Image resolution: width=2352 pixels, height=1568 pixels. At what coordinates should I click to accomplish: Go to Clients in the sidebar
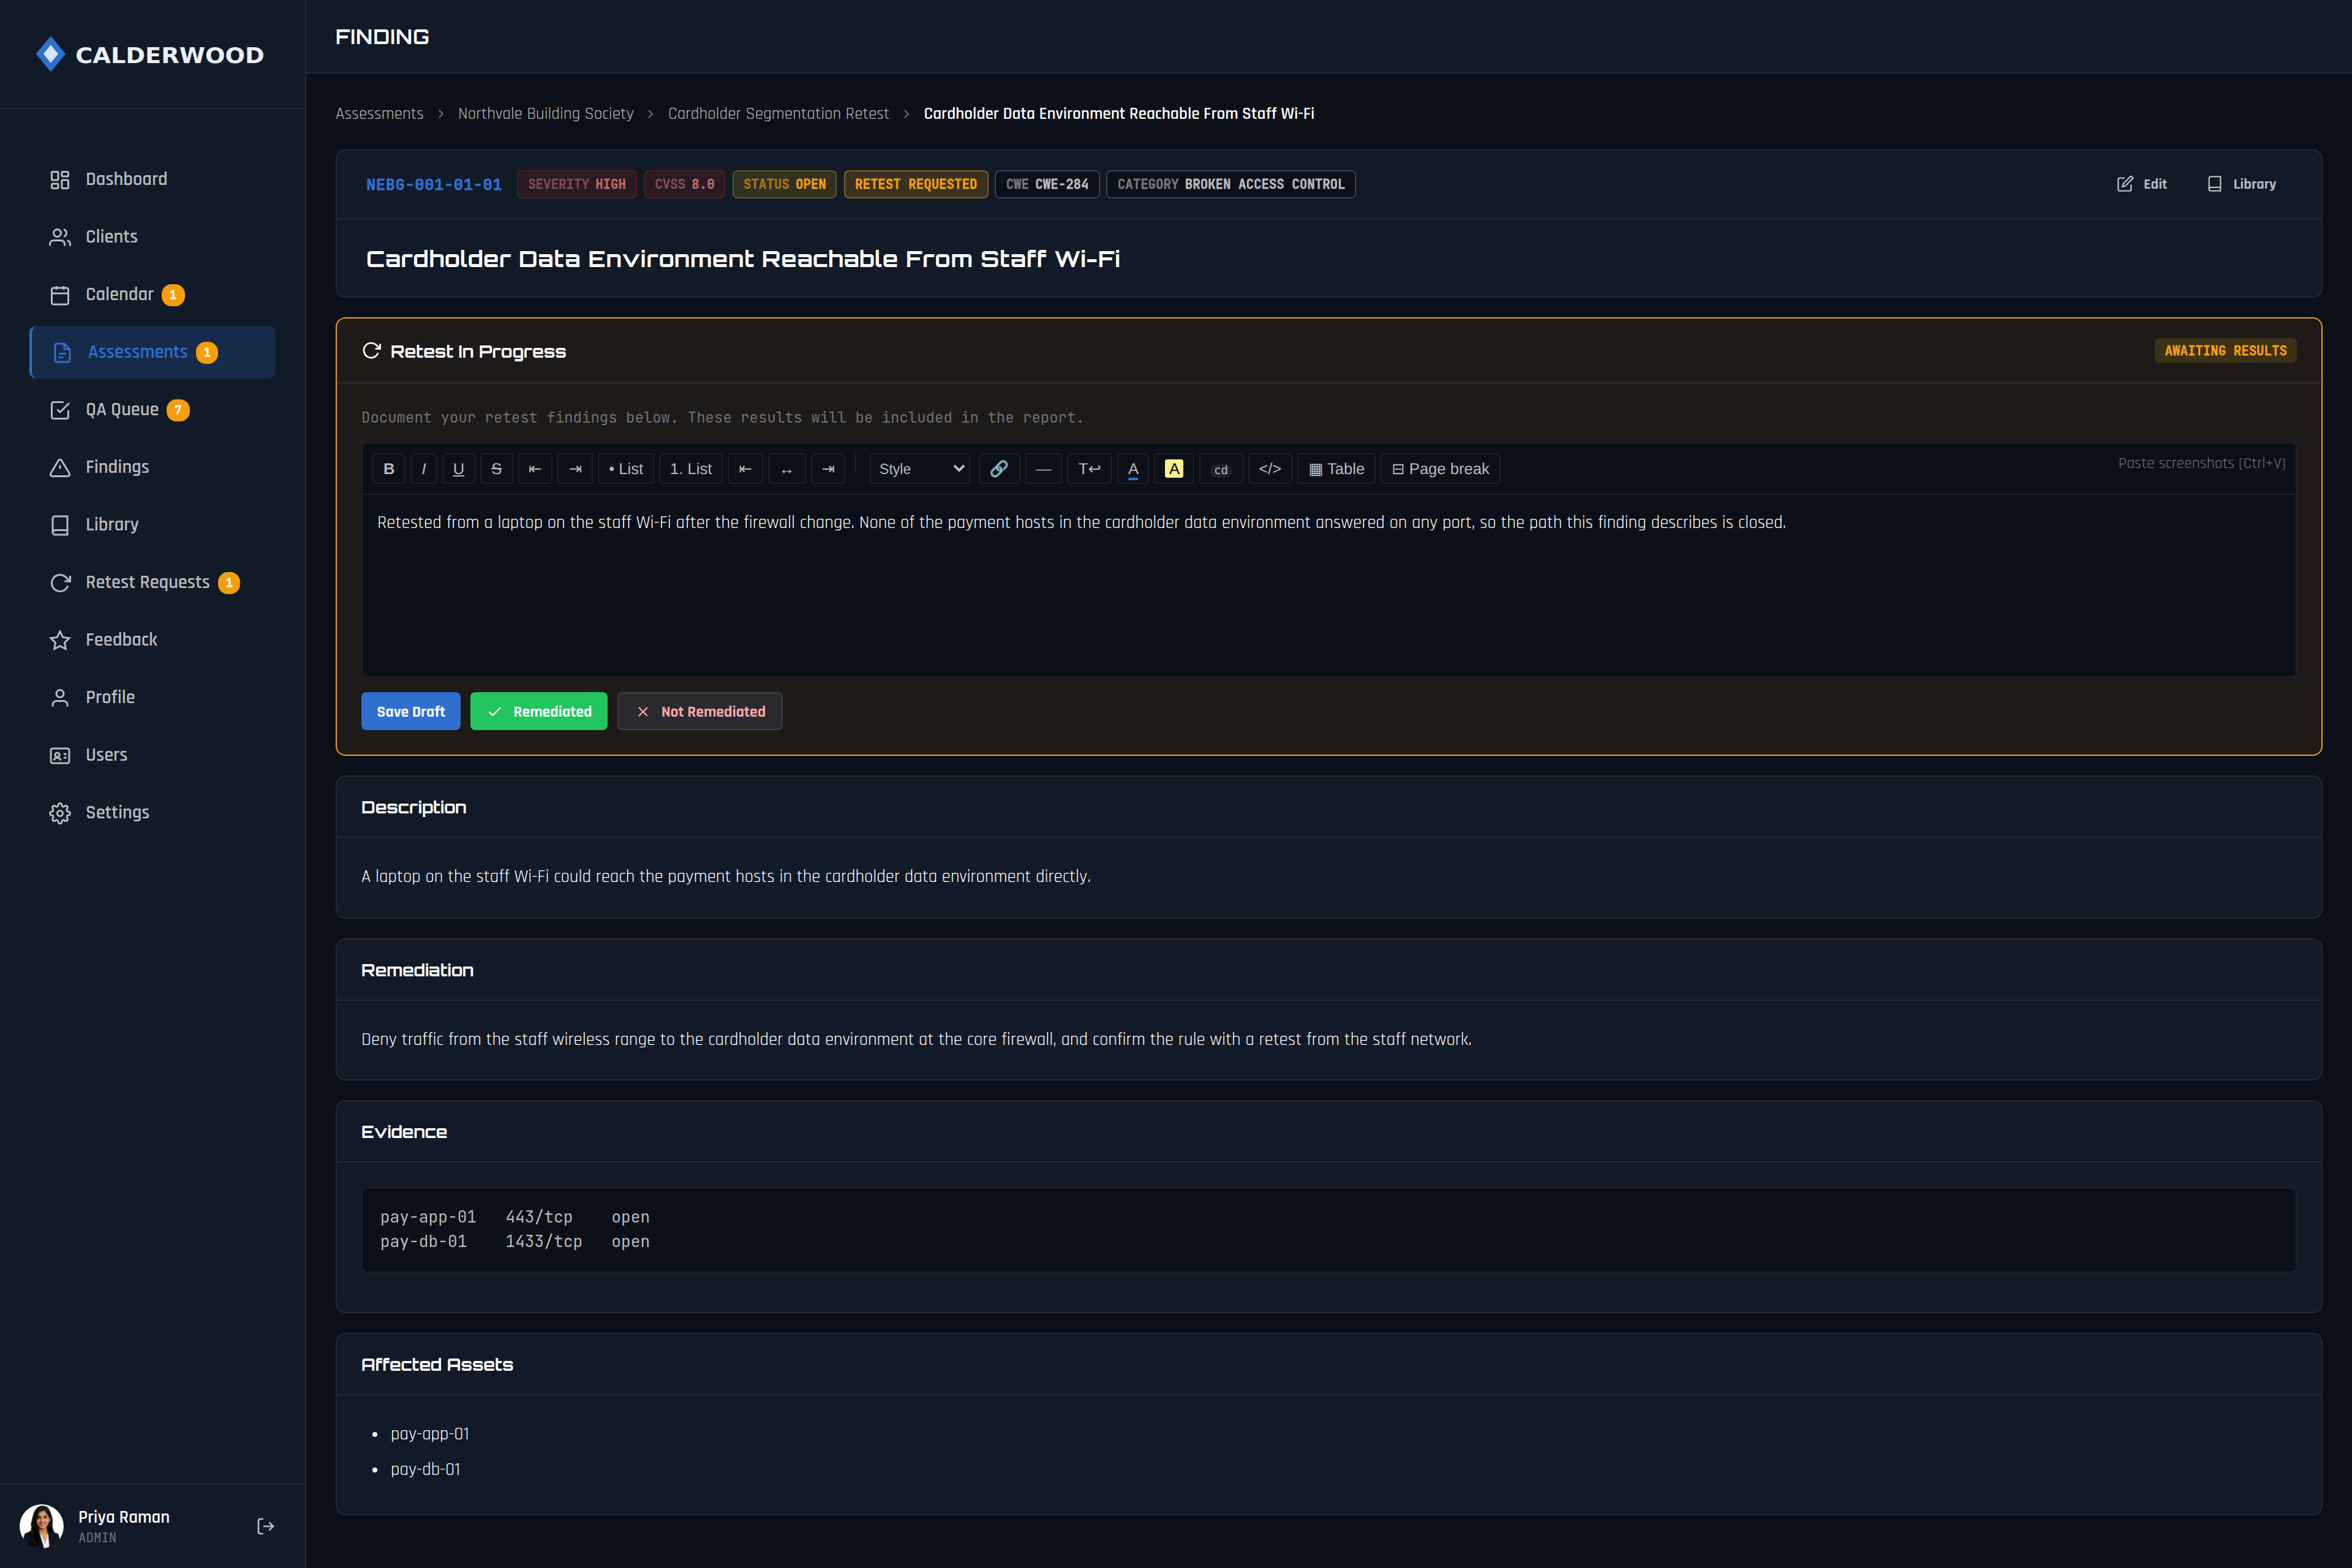(152, 237)
